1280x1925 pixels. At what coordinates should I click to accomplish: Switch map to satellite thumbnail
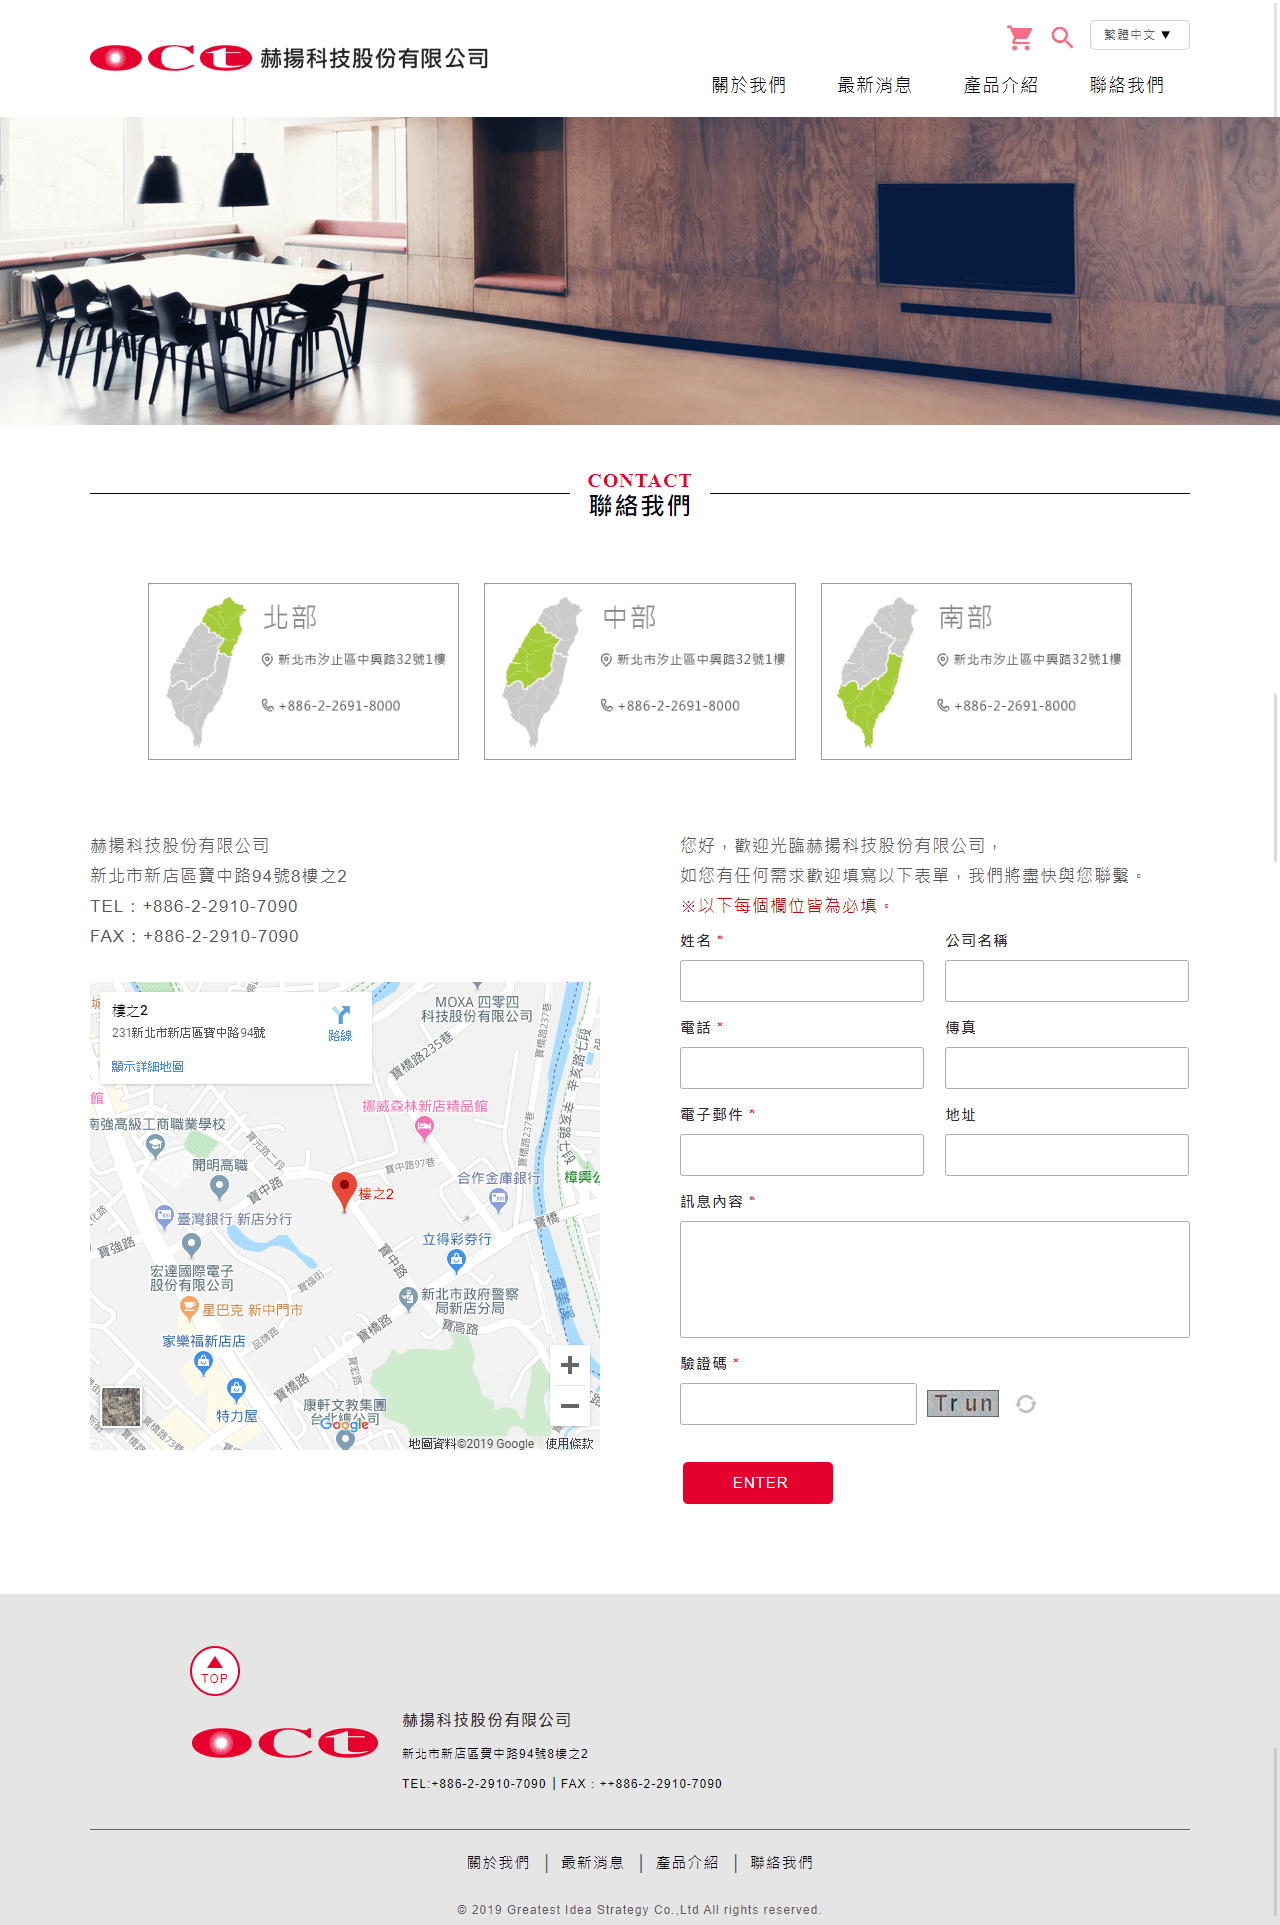(x=121, y=1407)
